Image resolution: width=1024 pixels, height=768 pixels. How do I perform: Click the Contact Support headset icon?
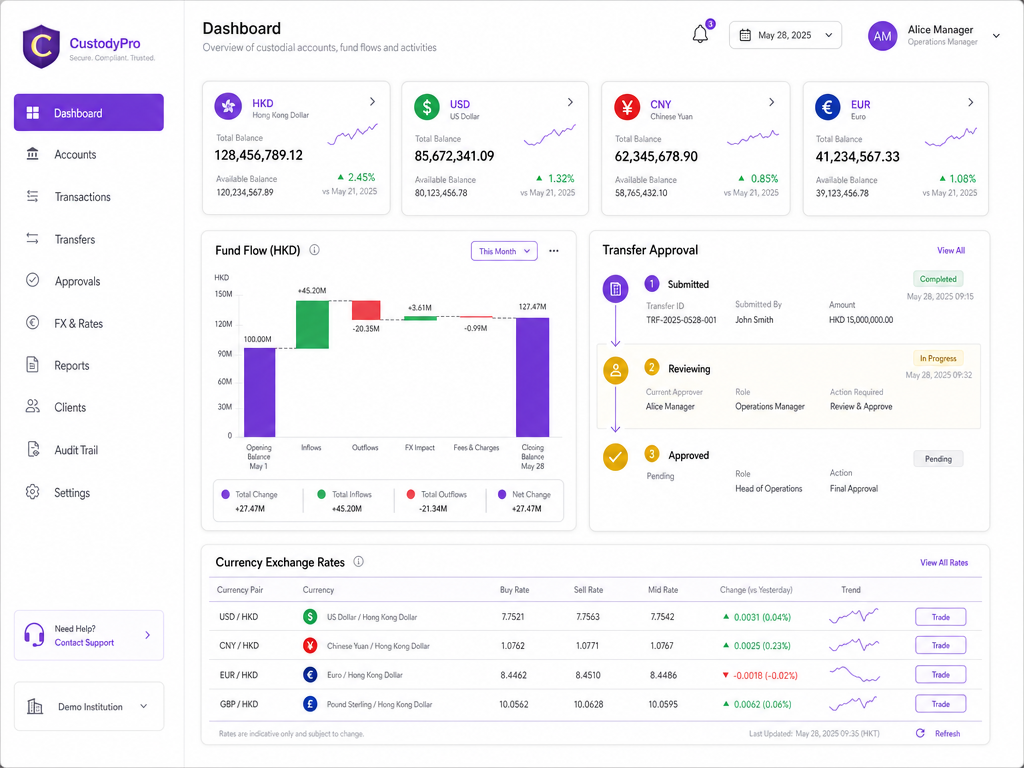34,635
